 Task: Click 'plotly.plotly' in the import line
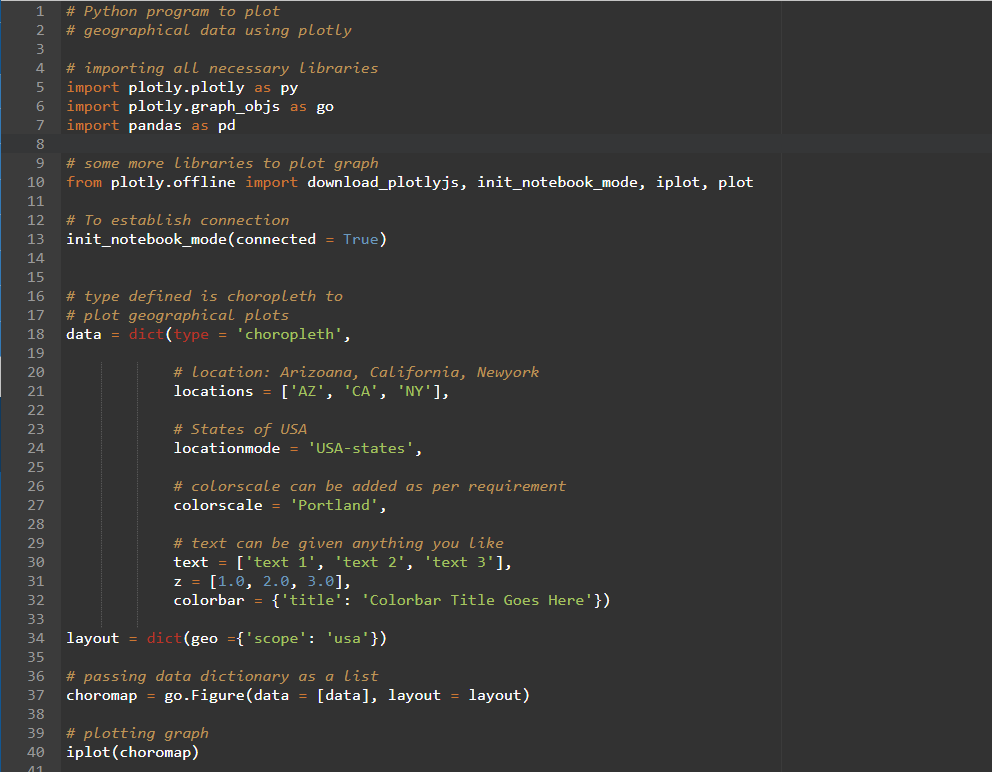click(x=186, y=87)
